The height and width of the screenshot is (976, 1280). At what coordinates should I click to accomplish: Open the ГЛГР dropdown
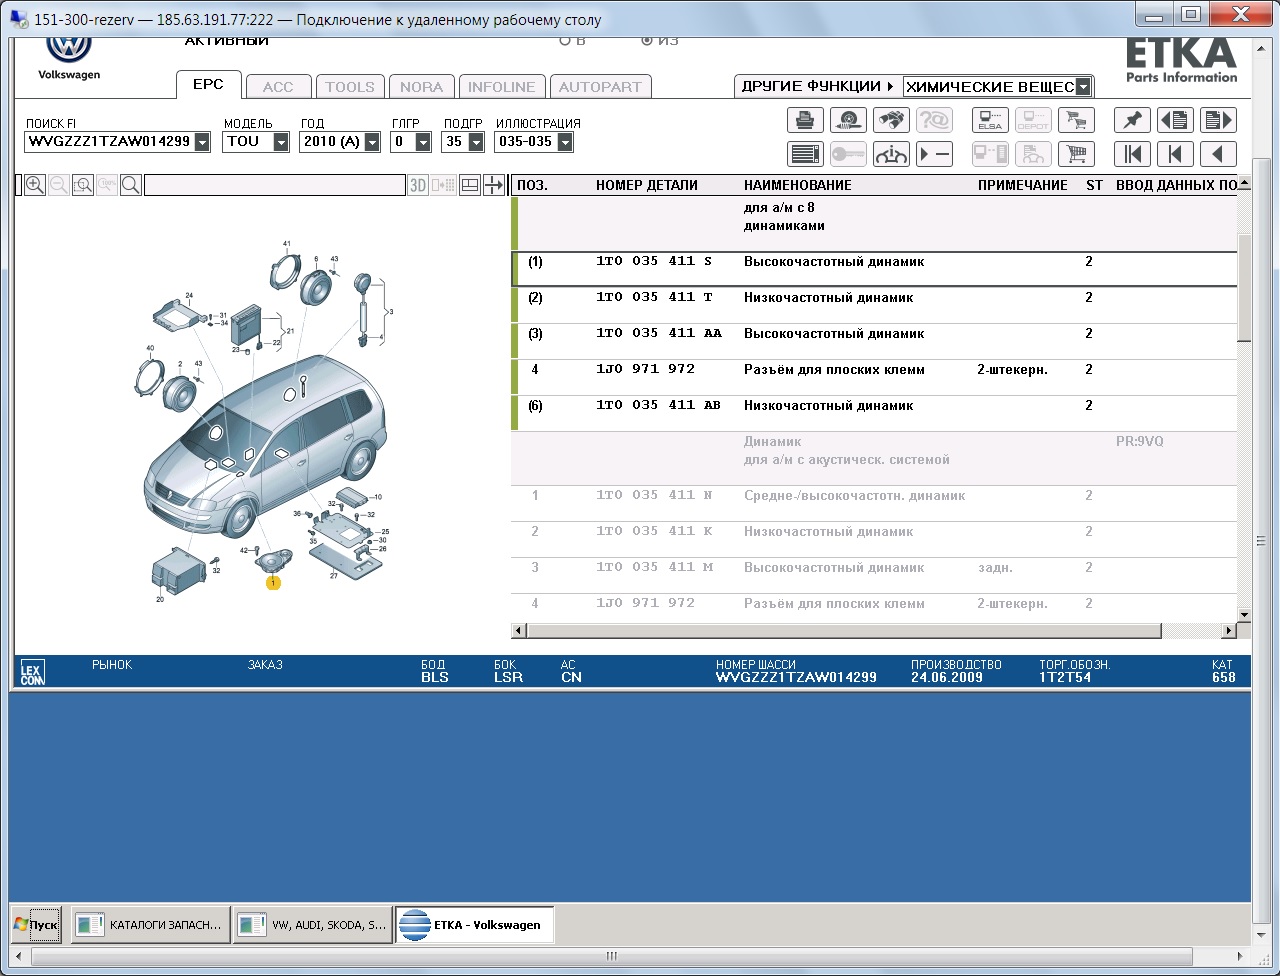pos(423,142)
